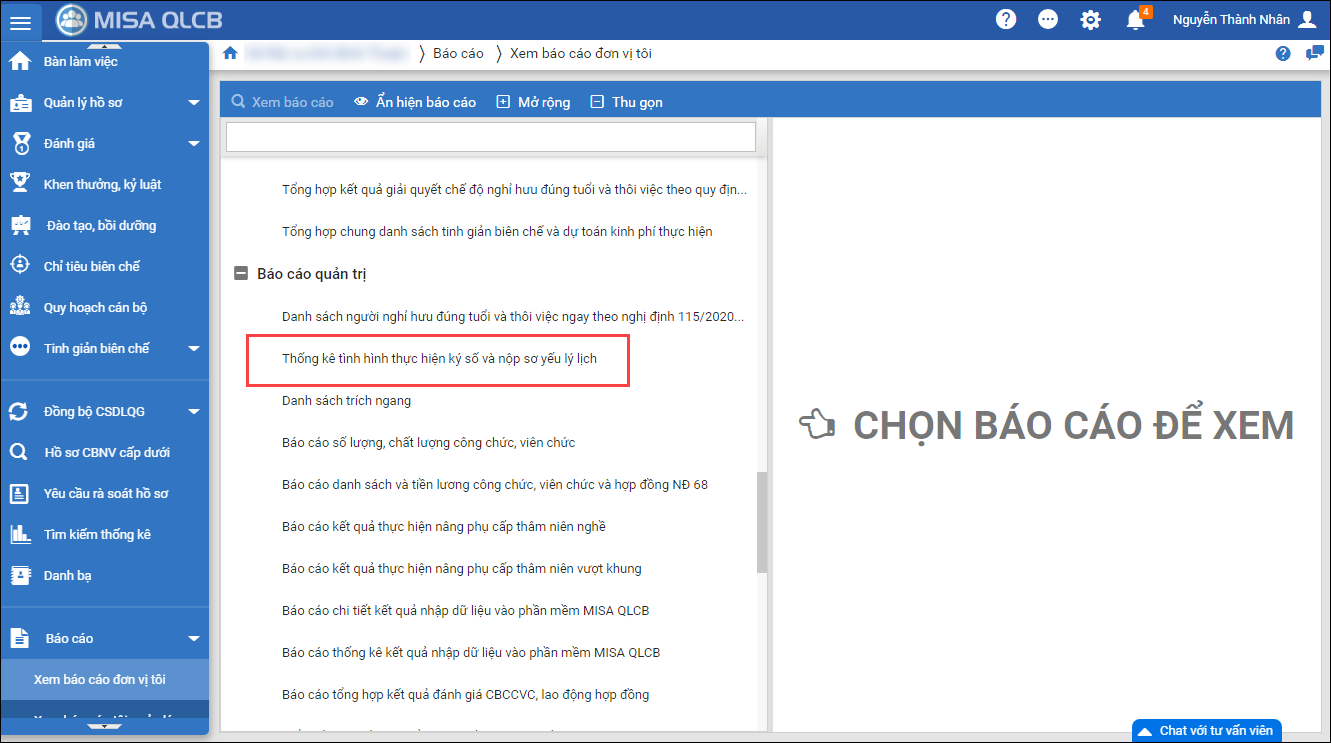
Task: Click the Mở rộng button
Action: (533, 102)
